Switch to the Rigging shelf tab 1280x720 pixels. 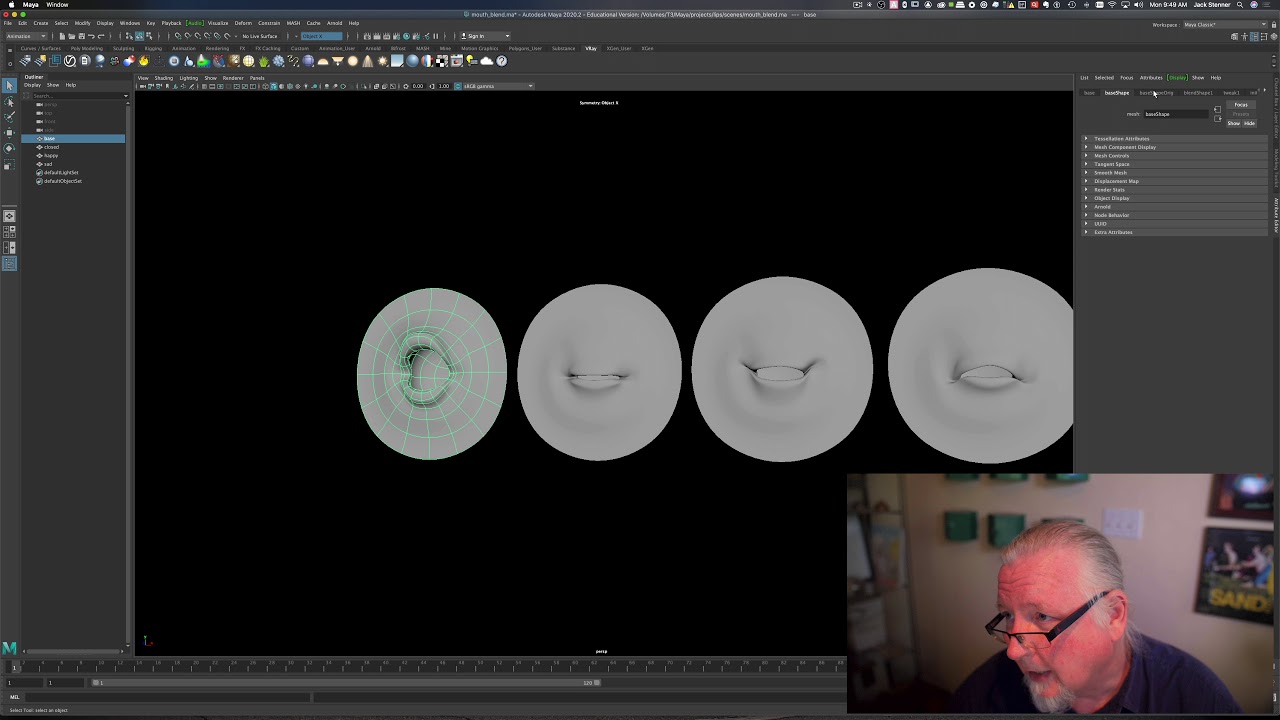point(153,48)
